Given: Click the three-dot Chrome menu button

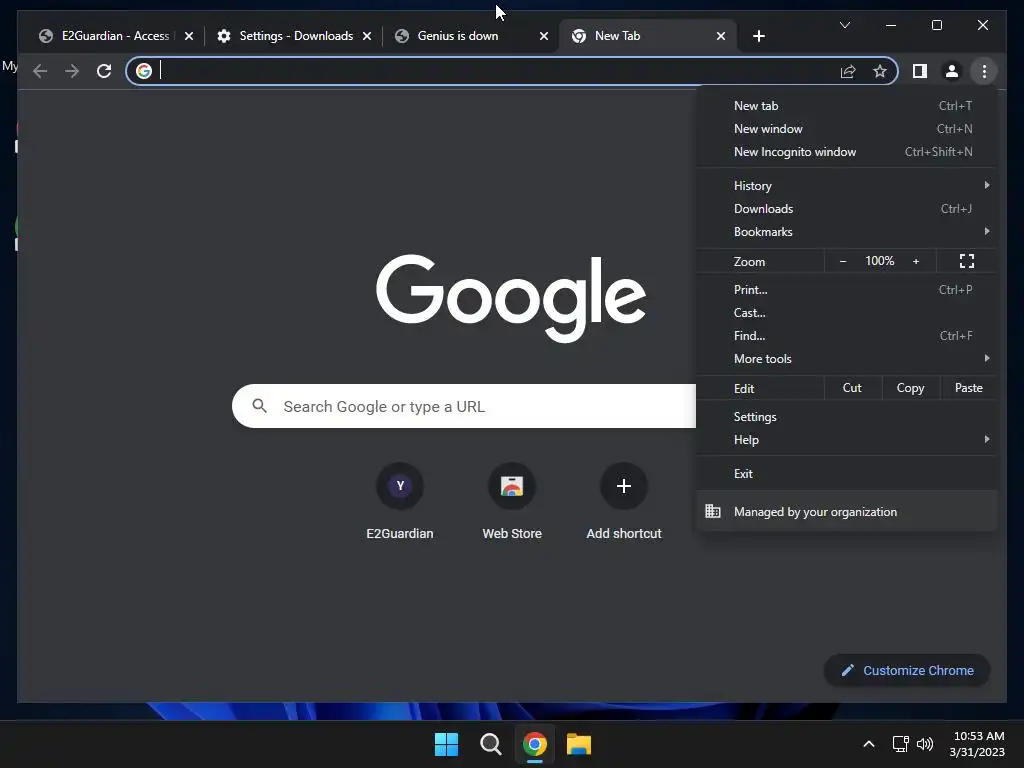Looking at the screenshot, I should [x=984, y=71].
